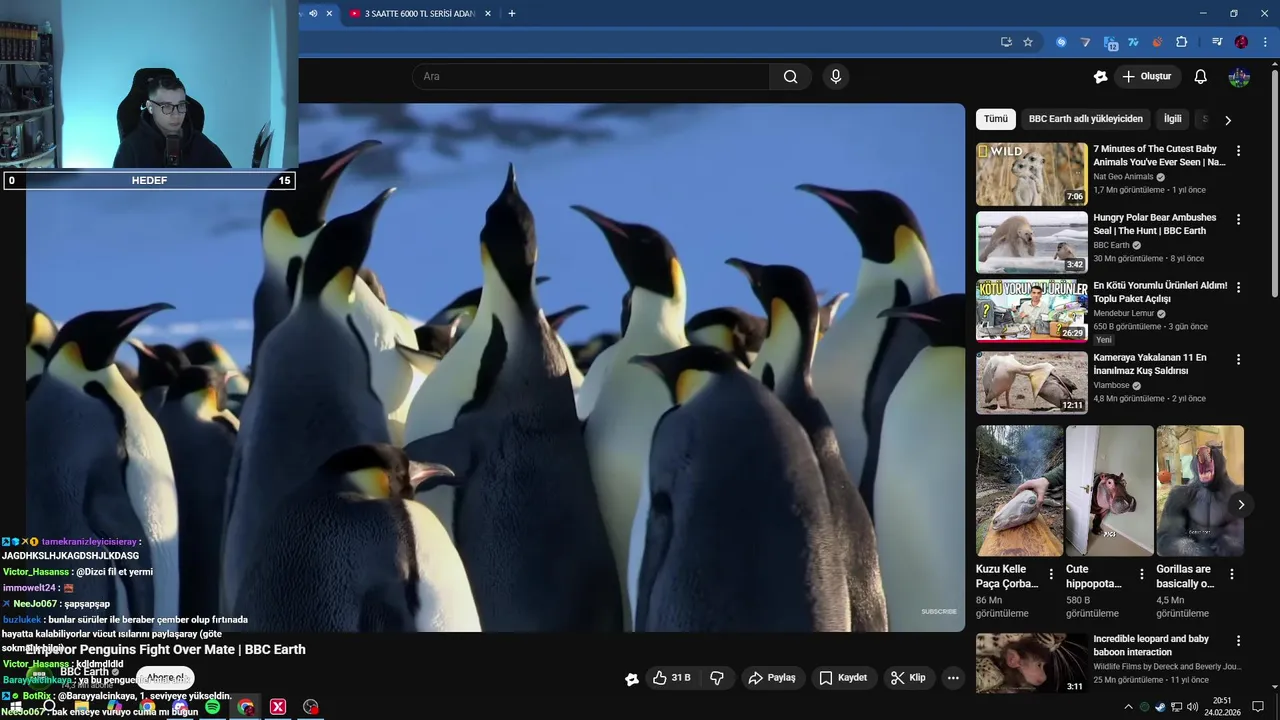Open the volume control in system tray

click(1192, 707)
